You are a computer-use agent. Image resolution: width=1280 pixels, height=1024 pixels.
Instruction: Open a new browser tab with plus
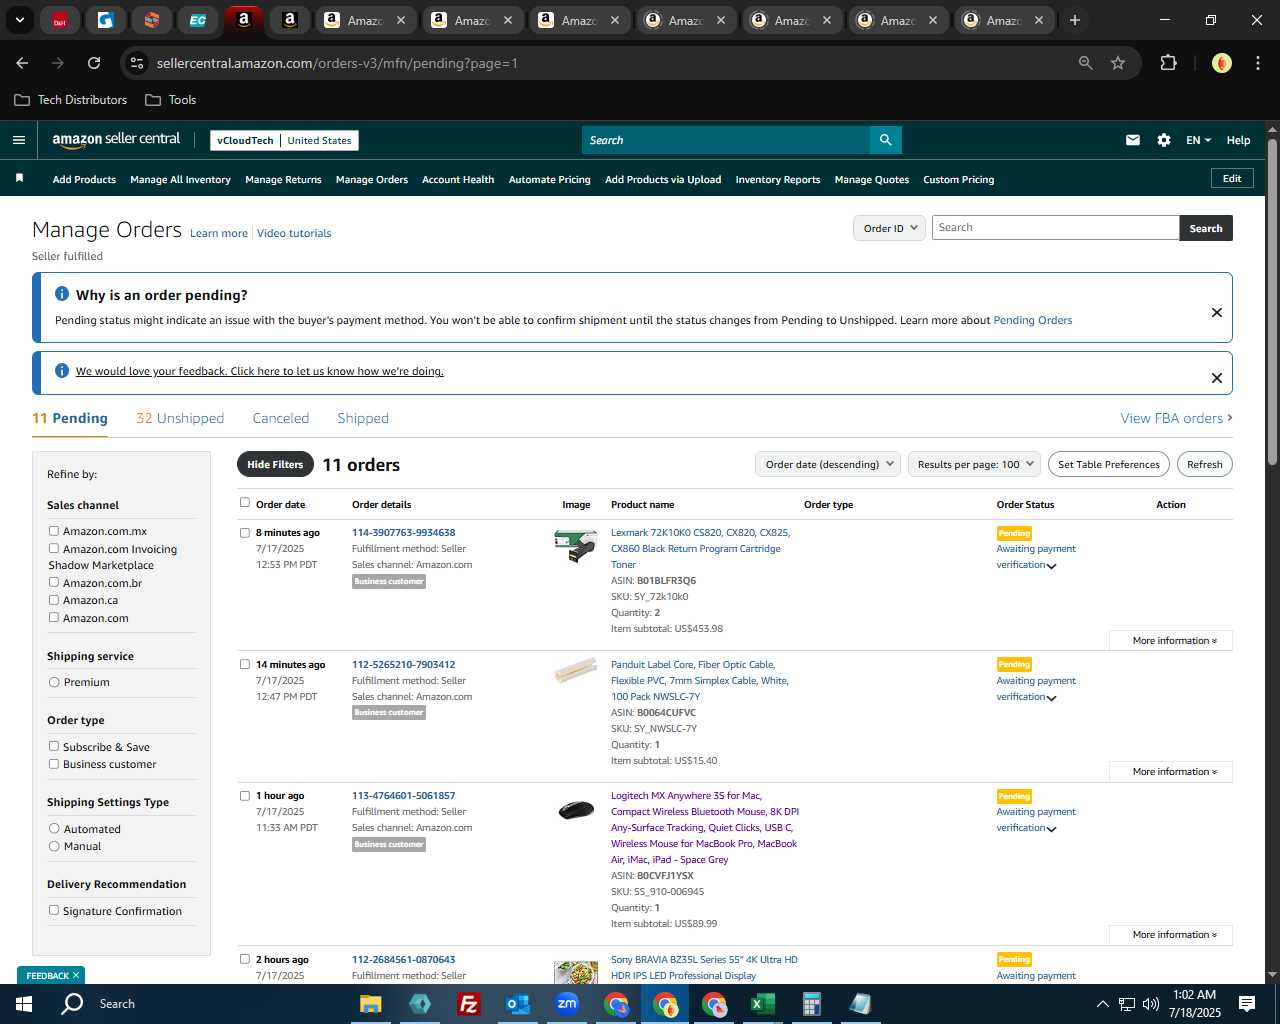tap(1074, 20)
